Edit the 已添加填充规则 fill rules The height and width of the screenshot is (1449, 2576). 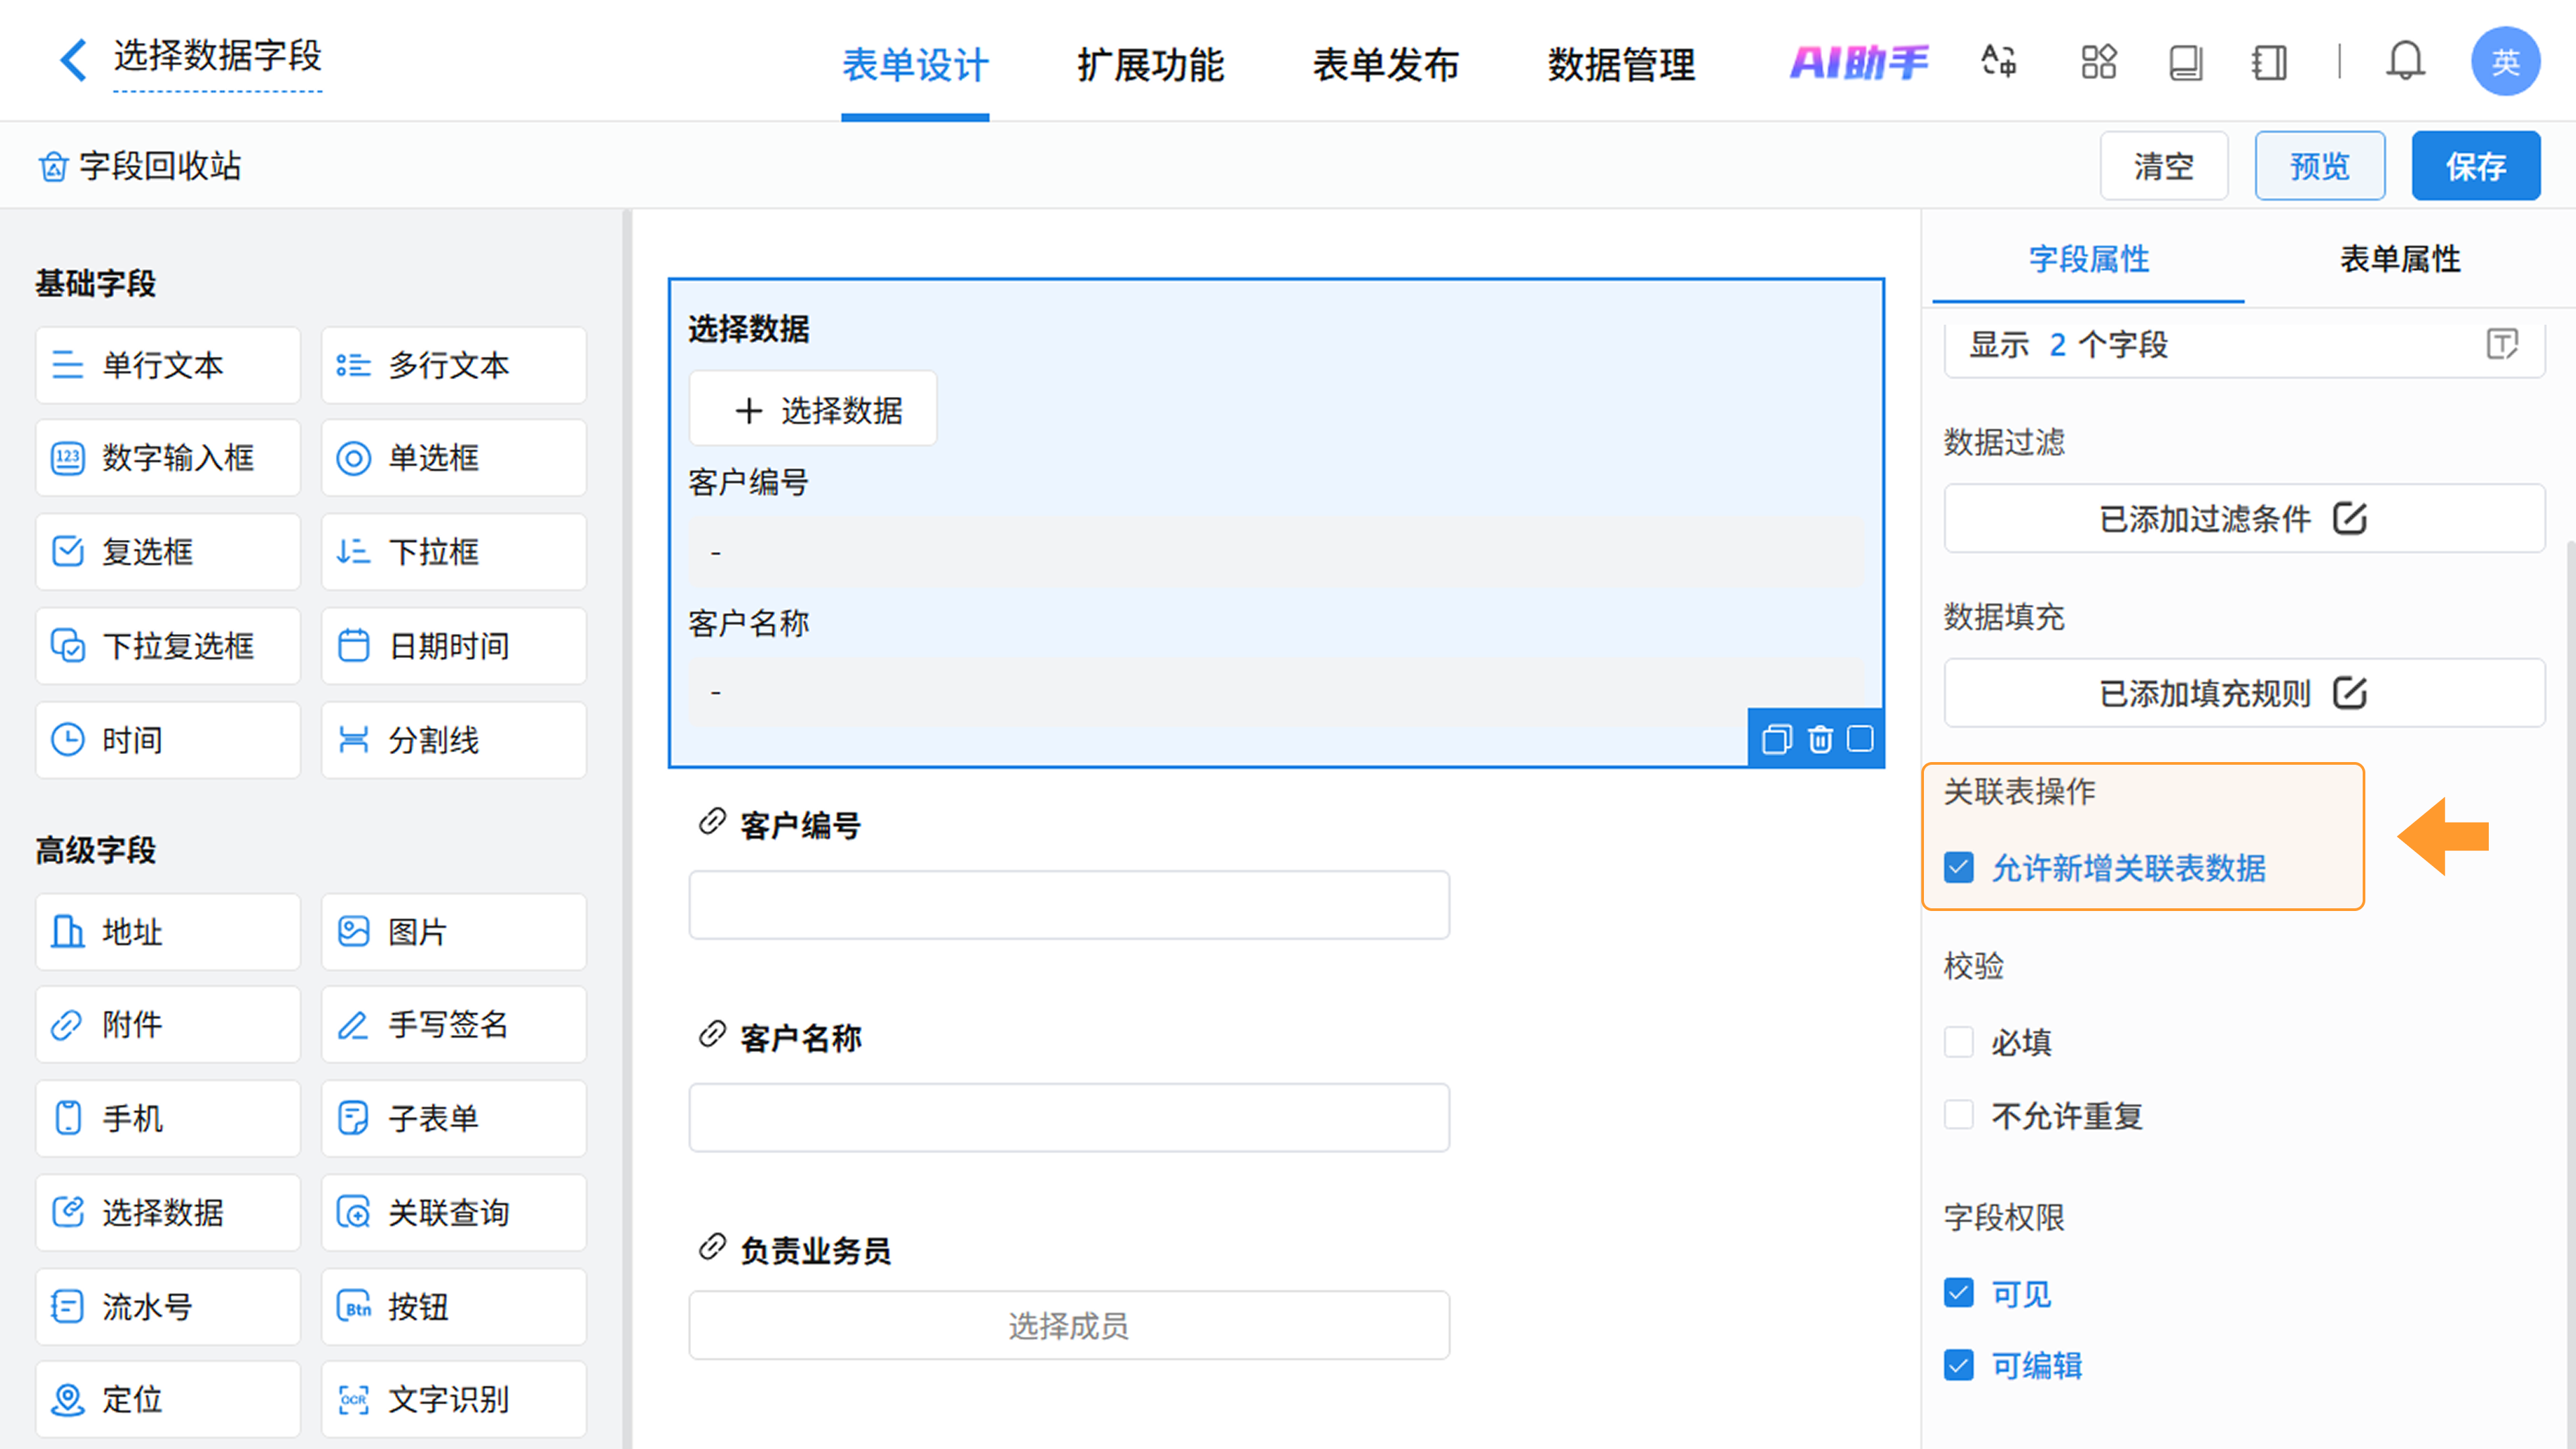[x=2244, y=692]
